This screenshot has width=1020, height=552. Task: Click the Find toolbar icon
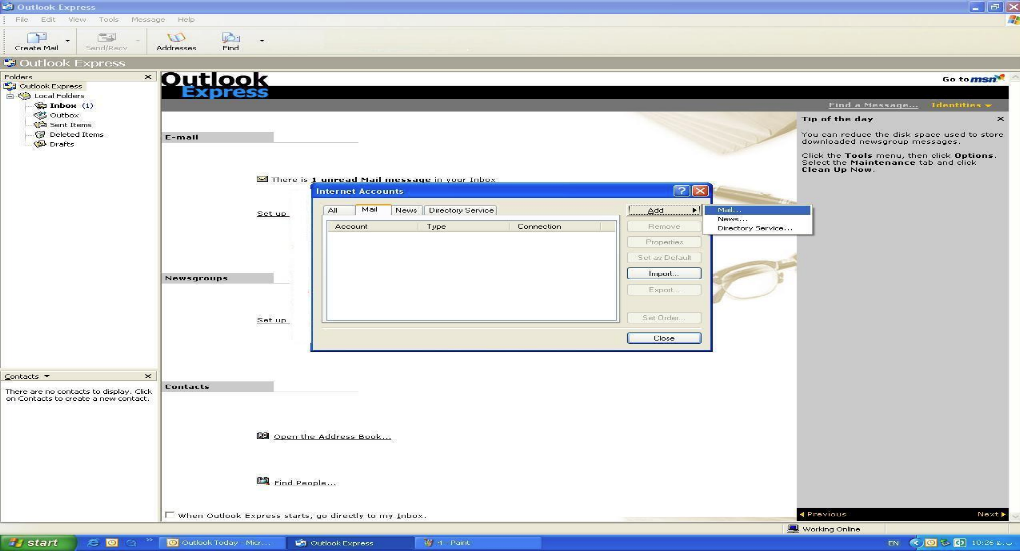[x=231, y=38]
